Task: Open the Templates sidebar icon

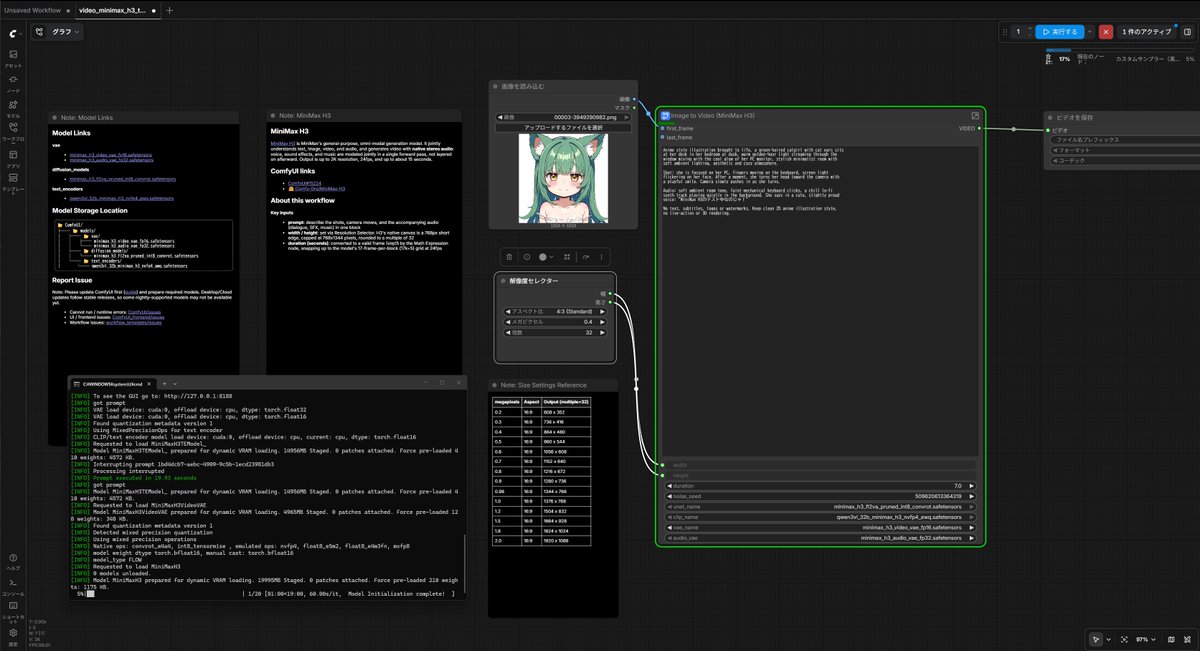Action: point(13,184)
